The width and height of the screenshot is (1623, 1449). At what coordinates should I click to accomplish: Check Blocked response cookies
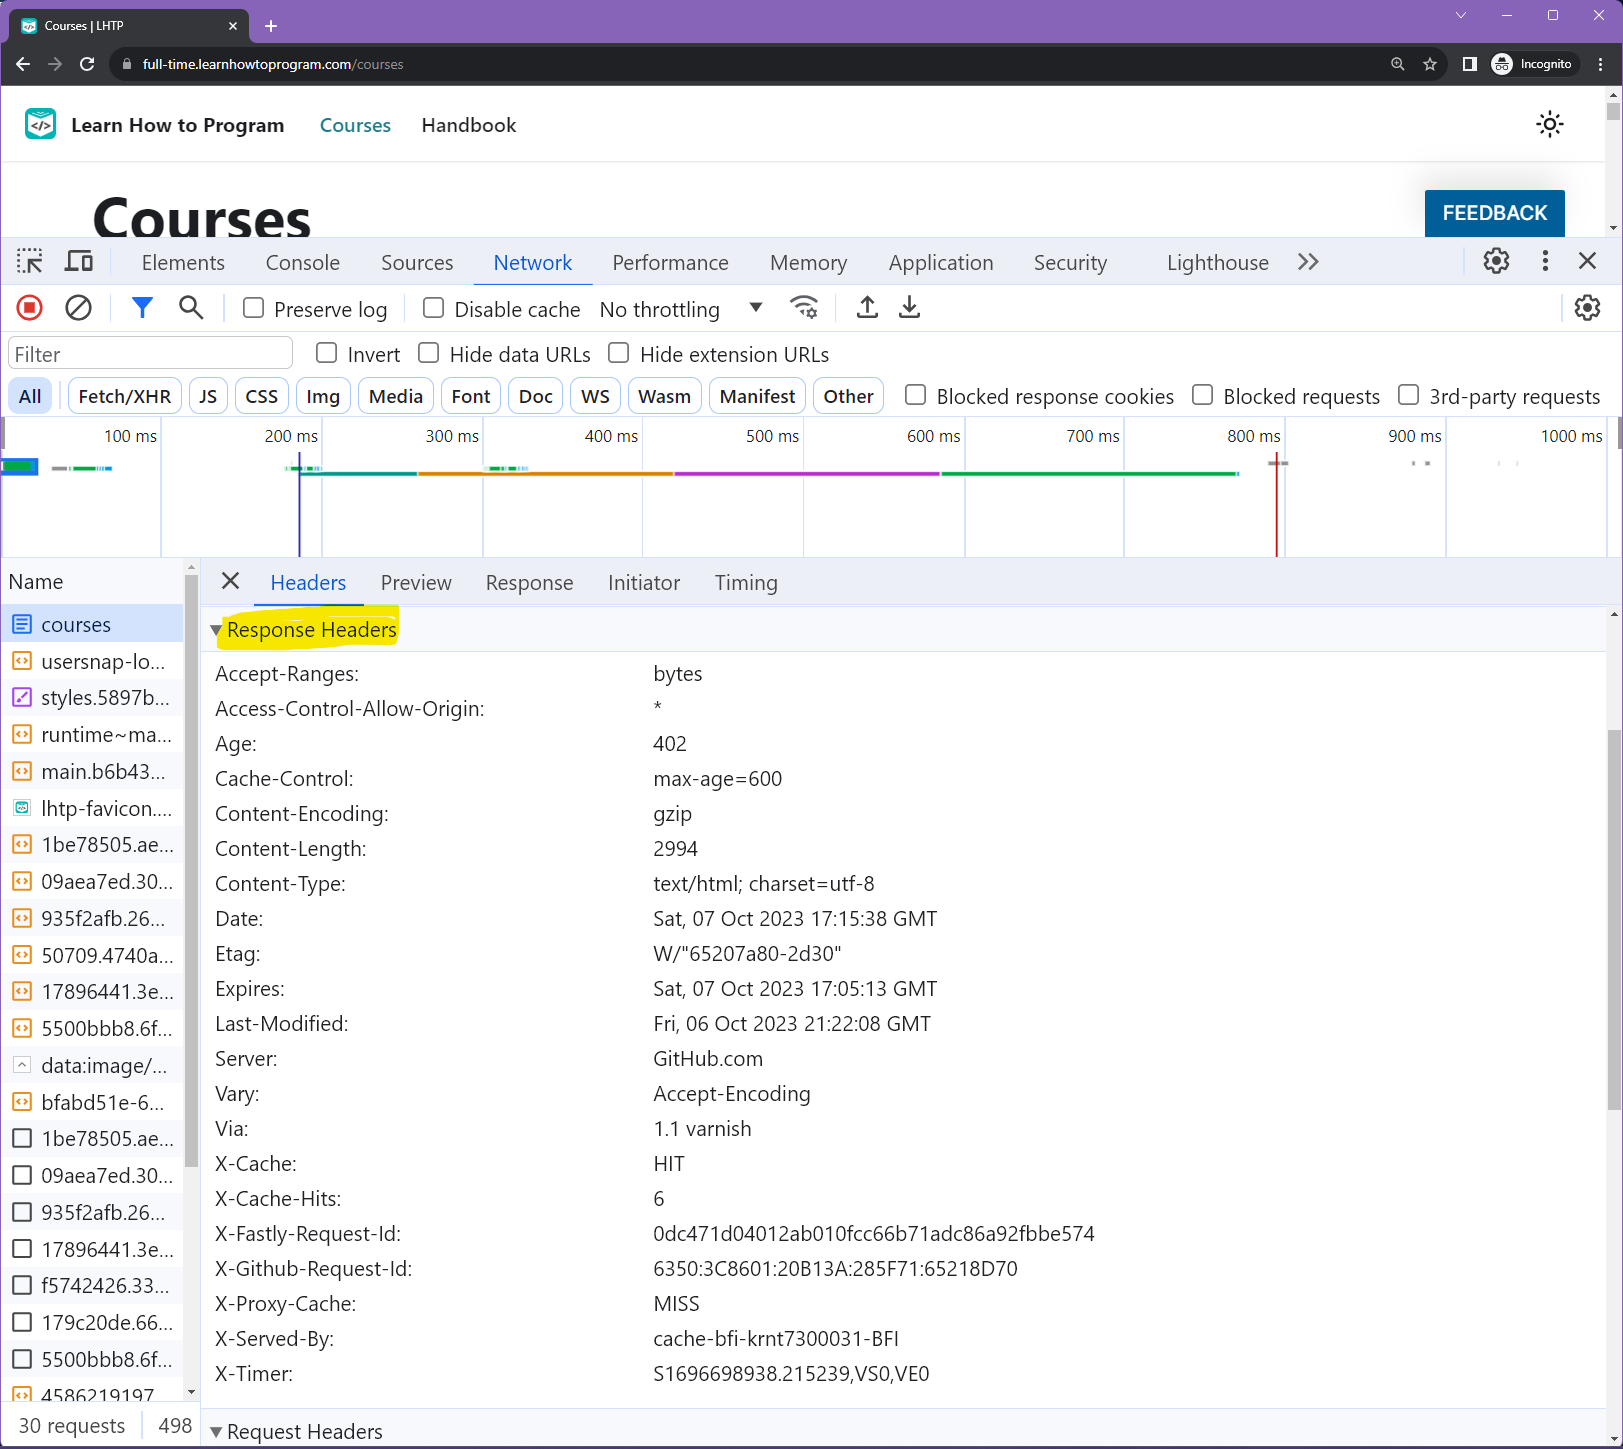click(915, 395)
